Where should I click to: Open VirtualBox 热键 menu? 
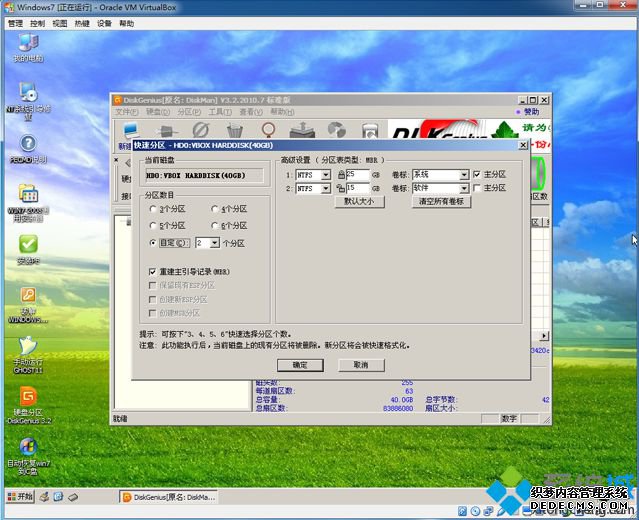82,24
